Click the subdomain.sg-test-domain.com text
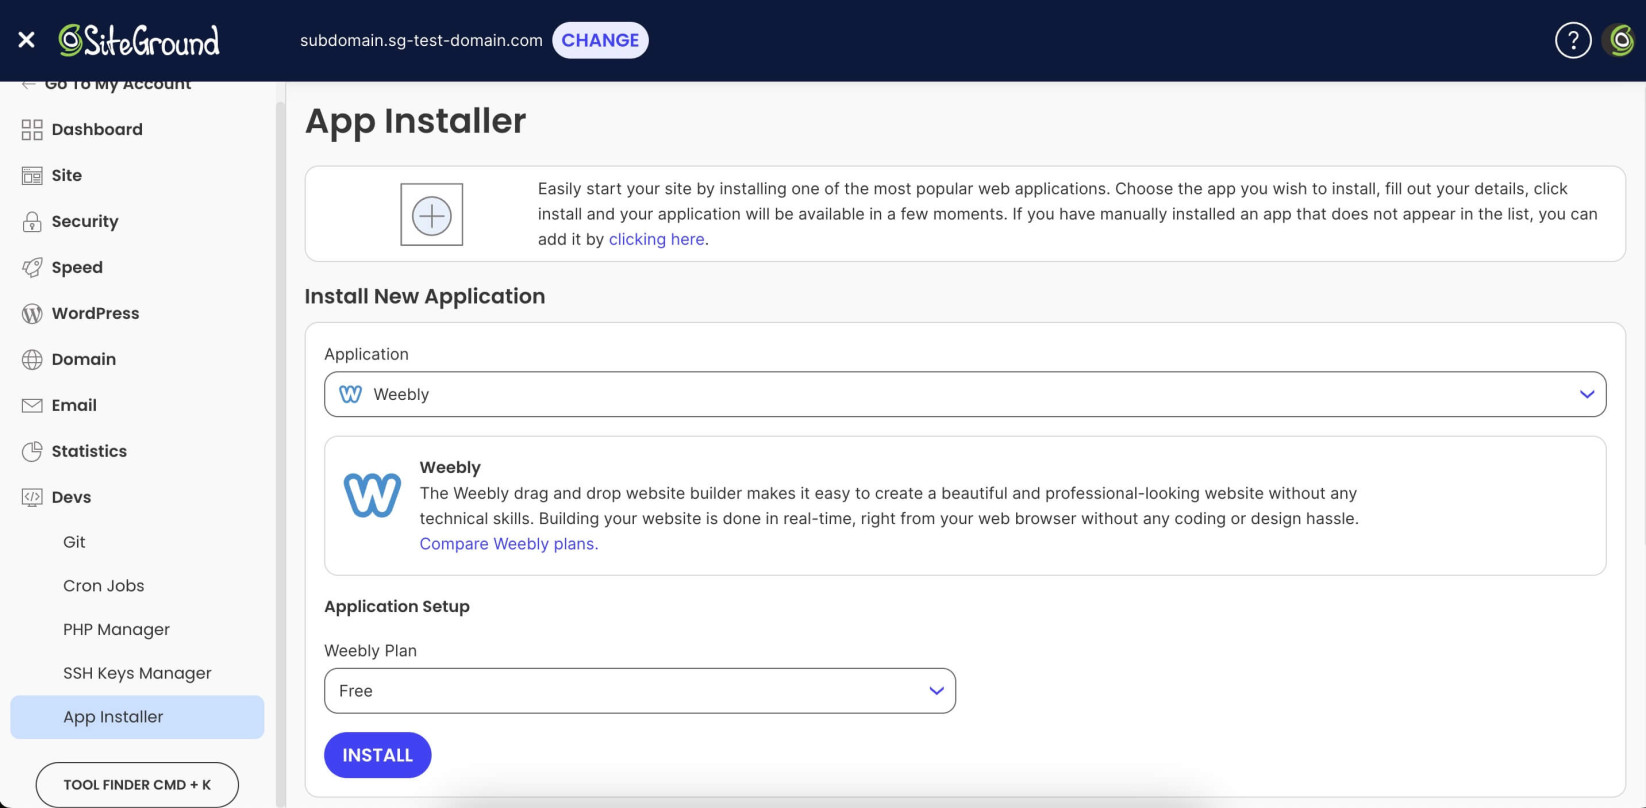 tap(421, 40)
